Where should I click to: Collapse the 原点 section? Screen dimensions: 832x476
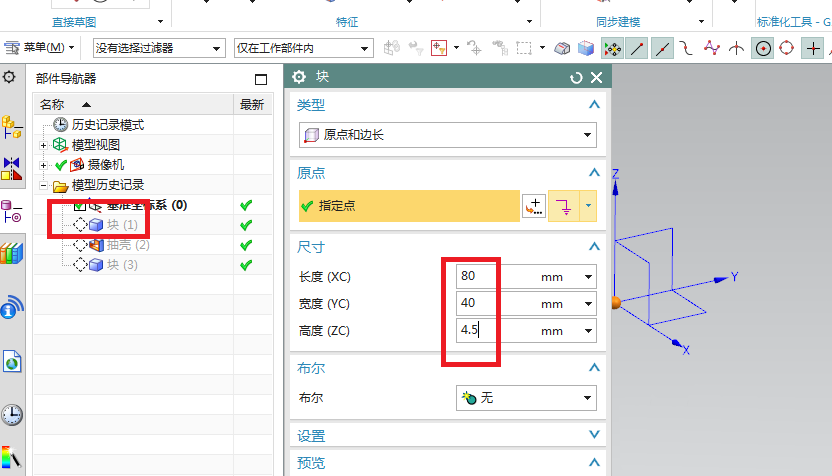[594, 172]
